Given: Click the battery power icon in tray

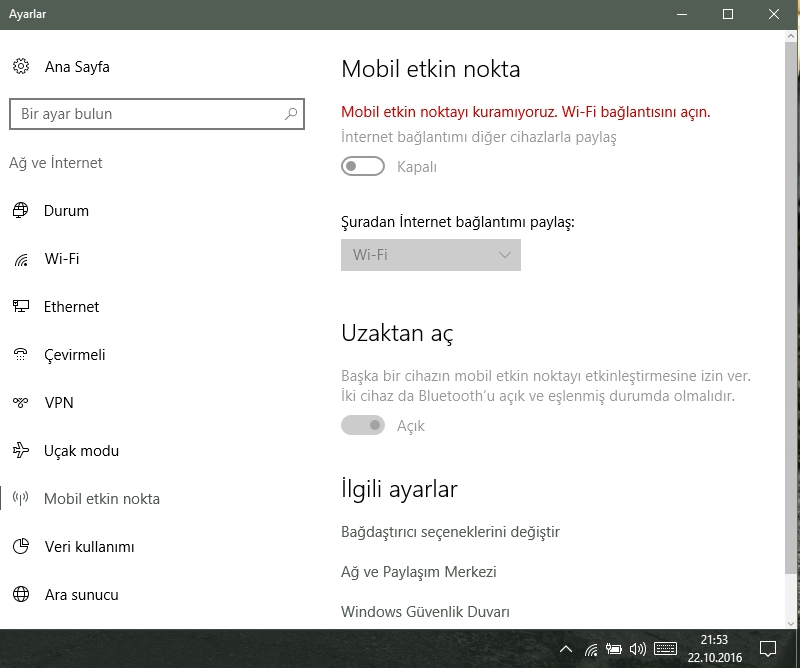Looking at the screenshot, I should 614,649.
